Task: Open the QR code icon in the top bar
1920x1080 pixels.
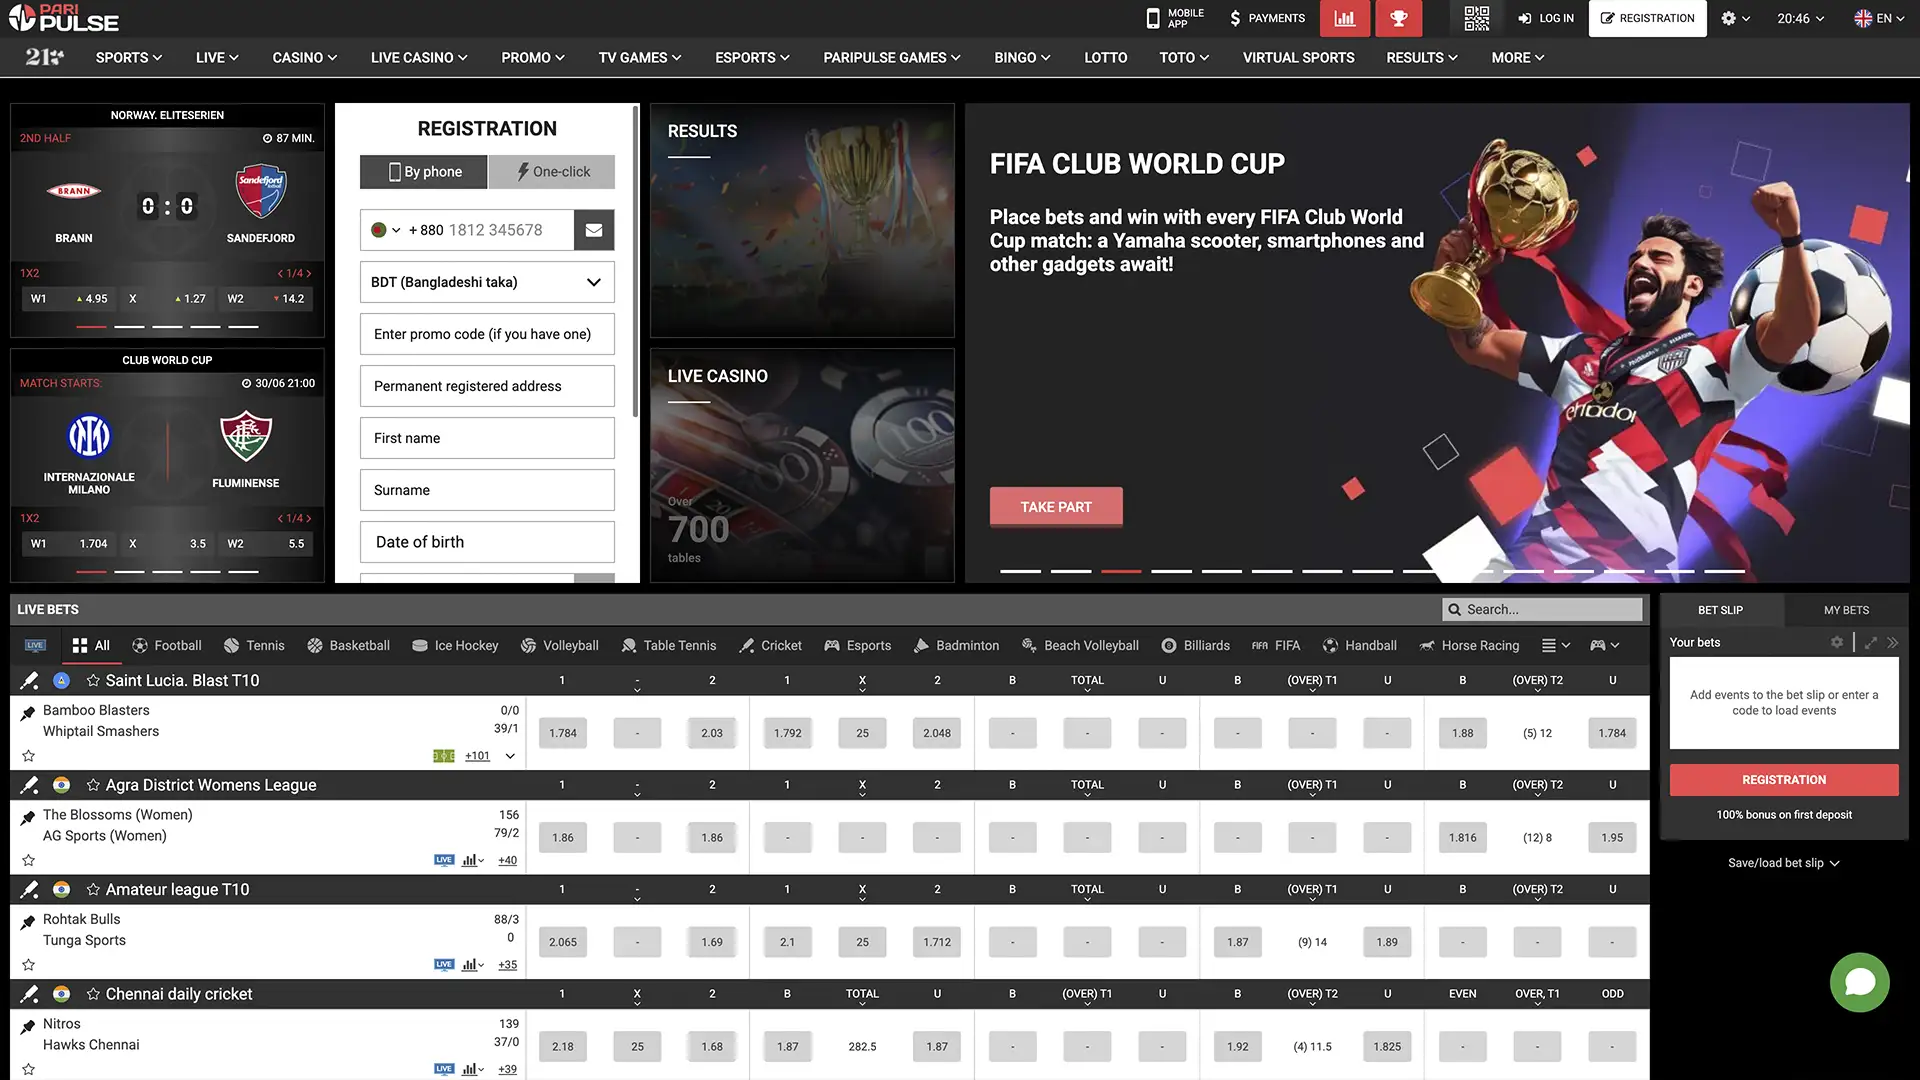Action: click(x=1476, y=18)
